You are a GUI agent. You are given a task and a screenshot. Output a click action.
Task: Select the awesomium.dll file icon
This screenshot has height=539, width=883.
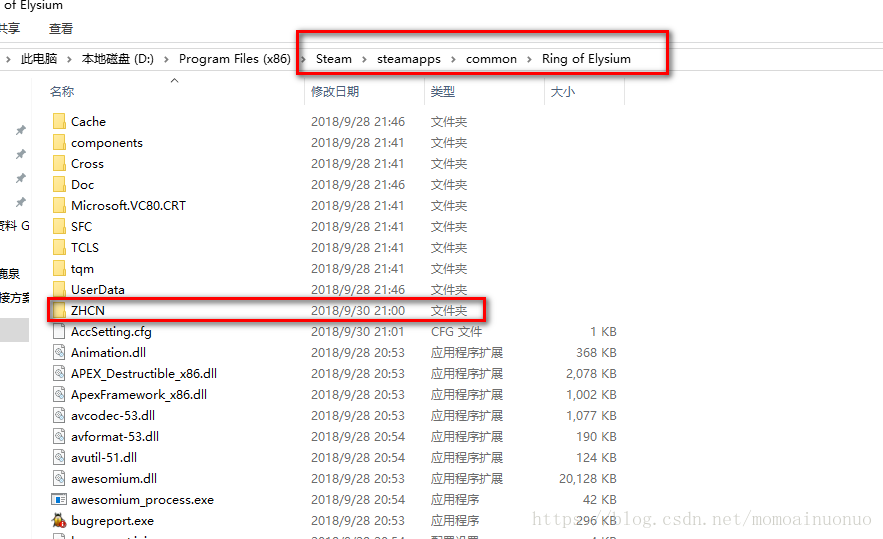(x=59, y=478)
